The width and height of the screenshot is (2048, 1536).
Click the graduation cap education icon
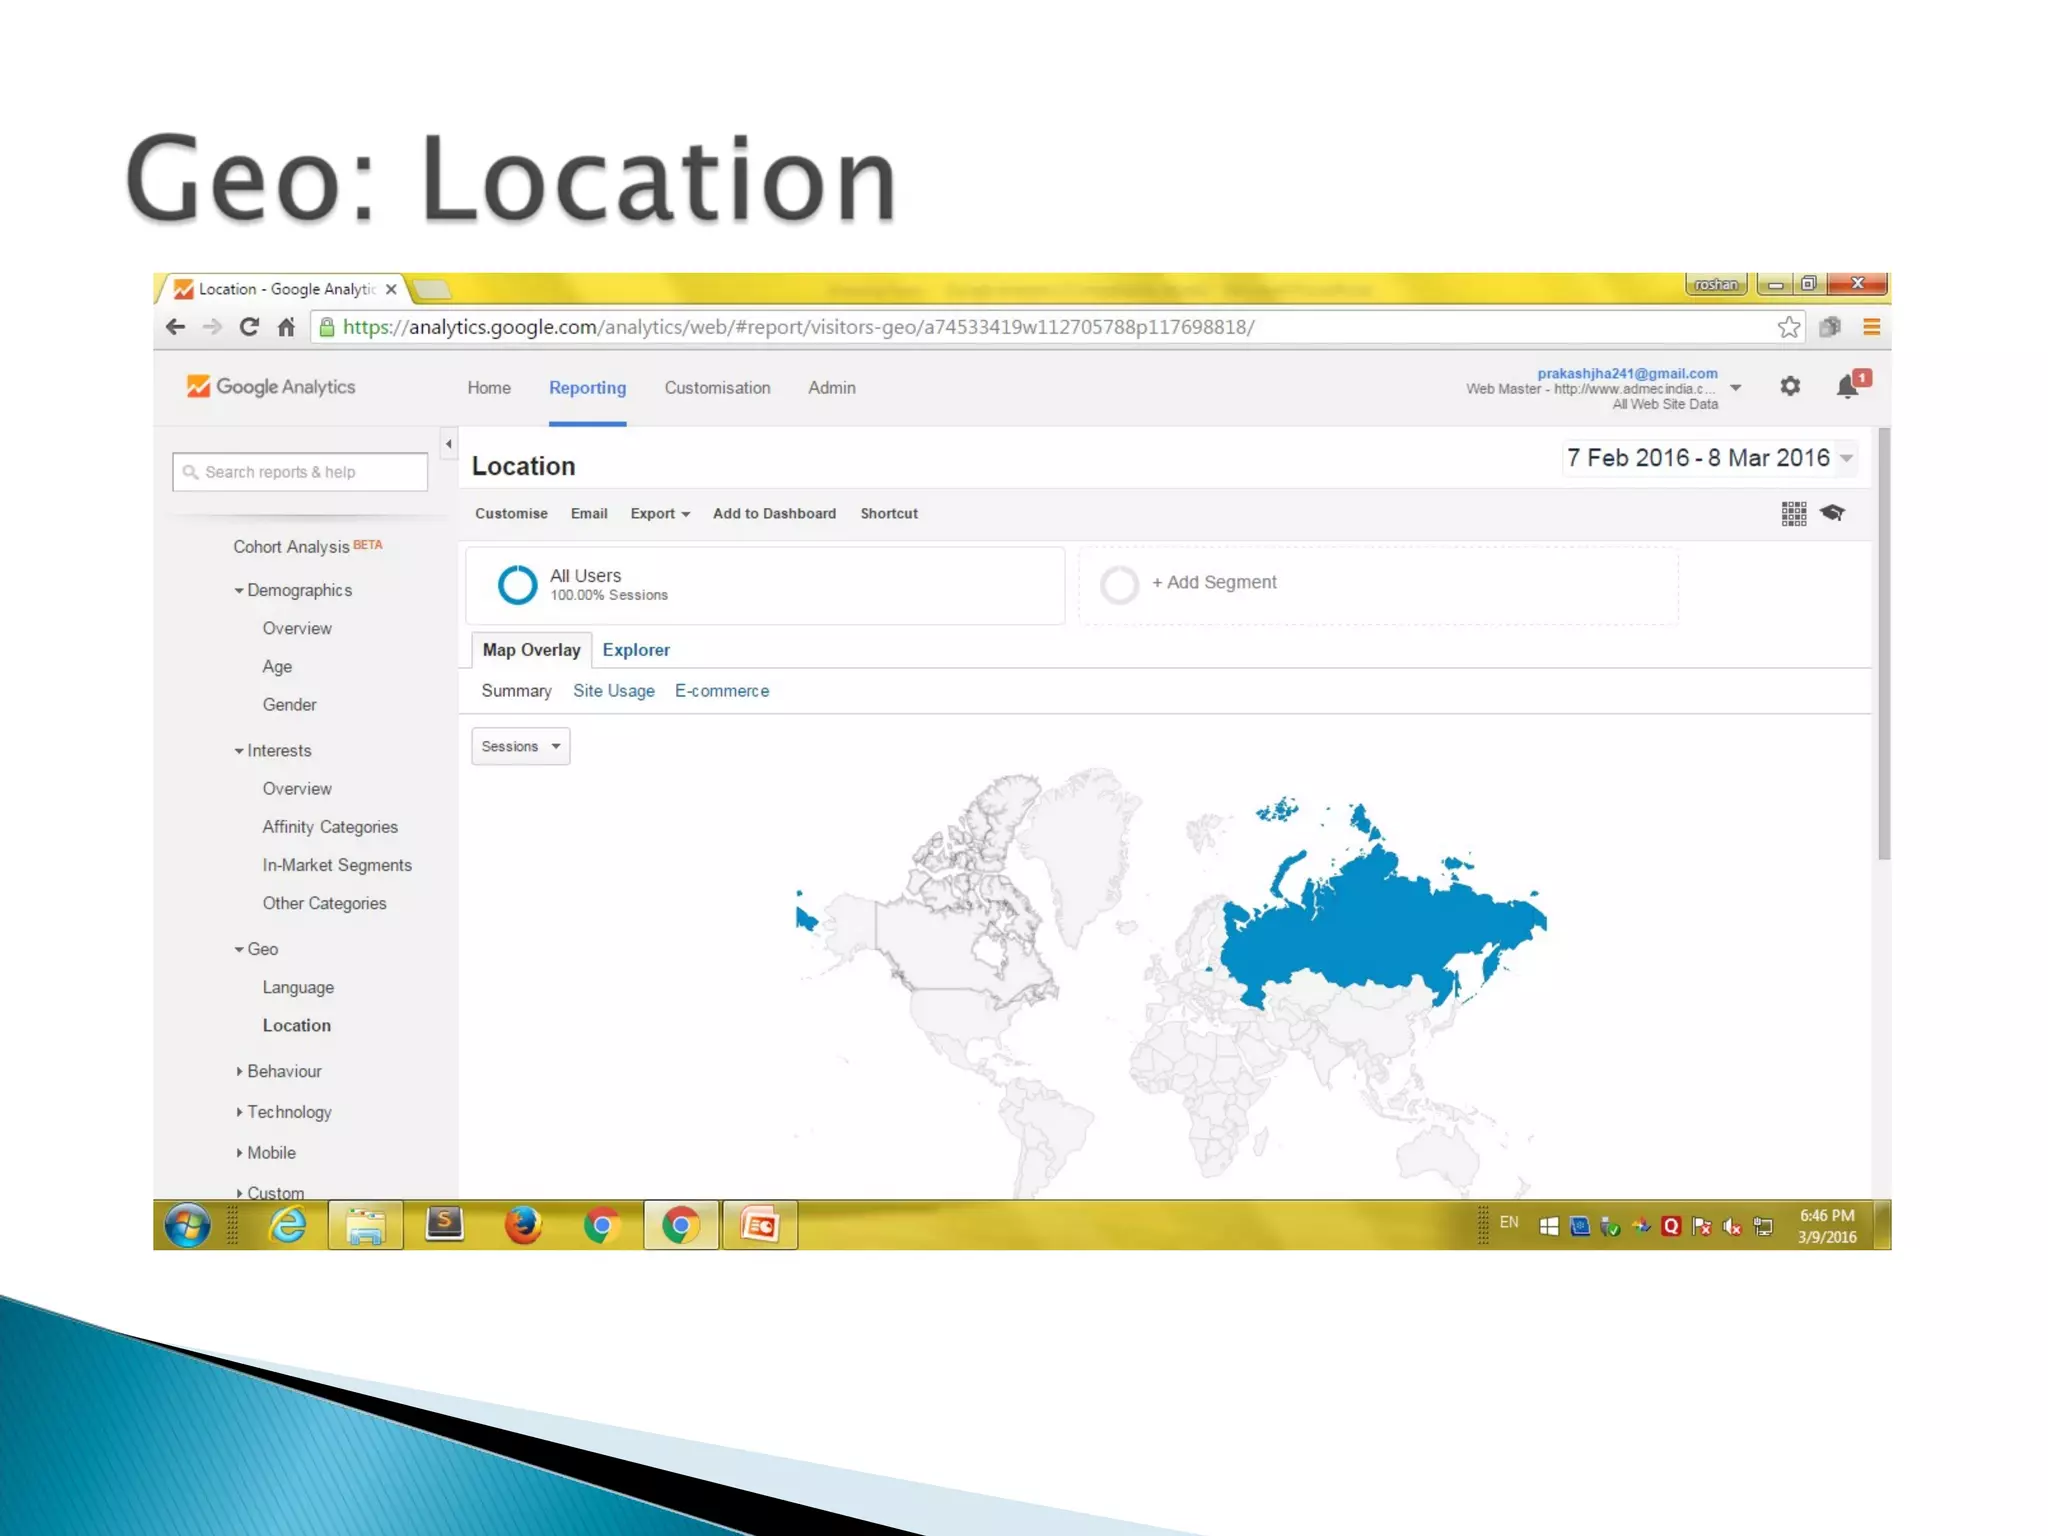pyautogui.click(x=1832, y=513)
